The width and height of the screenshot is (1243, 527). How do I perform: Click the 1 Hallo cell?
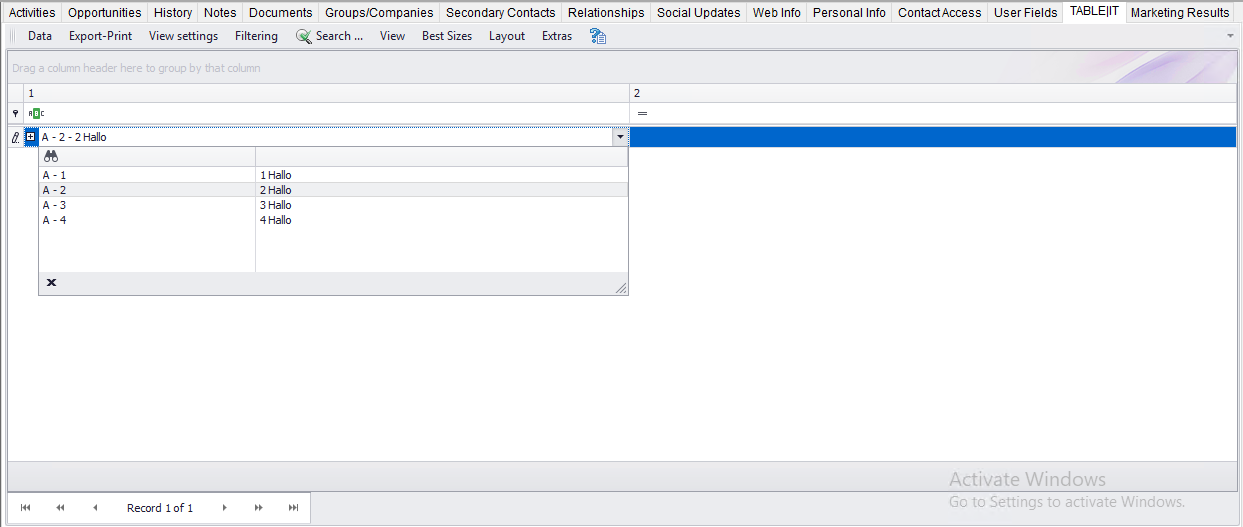[x=442, y=175]
